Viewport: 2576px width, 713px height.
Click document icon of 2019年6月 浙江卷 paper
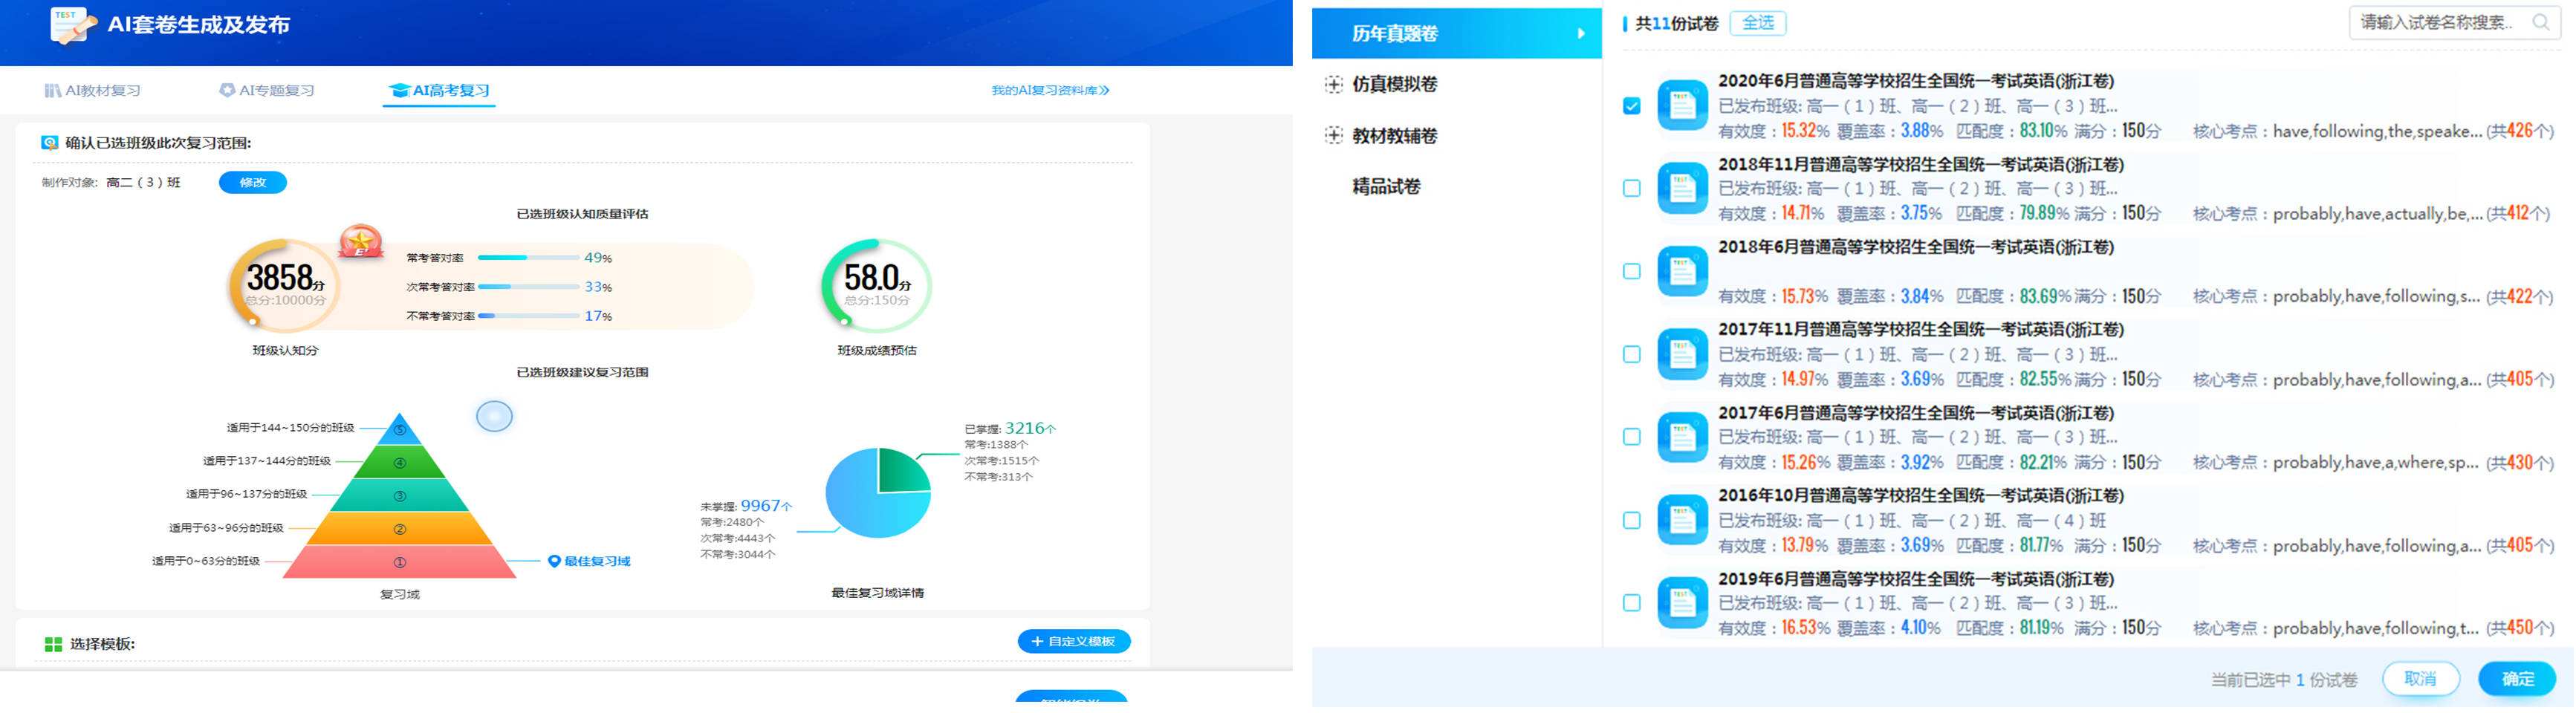pyautogui.click(x=1682, y=603)
